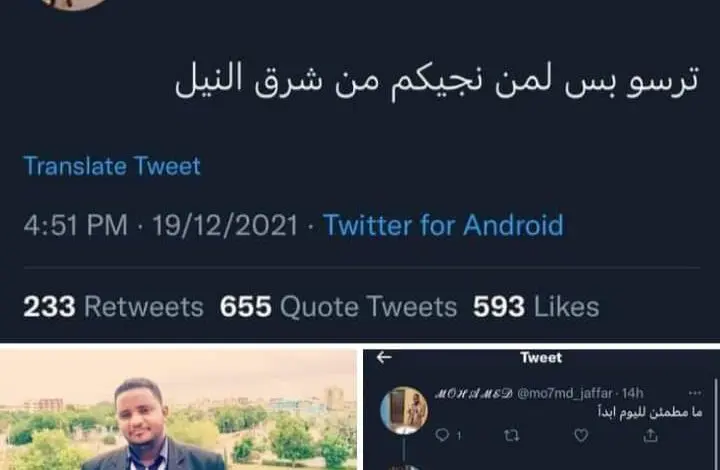View the 233 Retweets list

[113, 307]
